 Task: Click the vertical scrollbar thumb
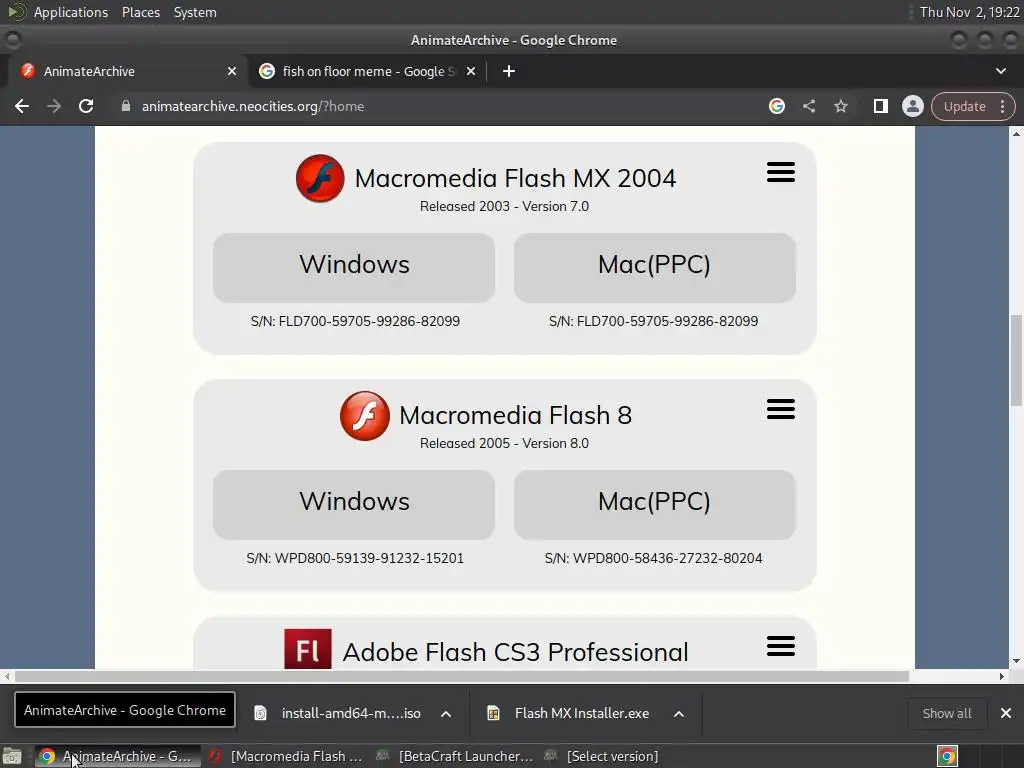click(x=1016, y=360)
